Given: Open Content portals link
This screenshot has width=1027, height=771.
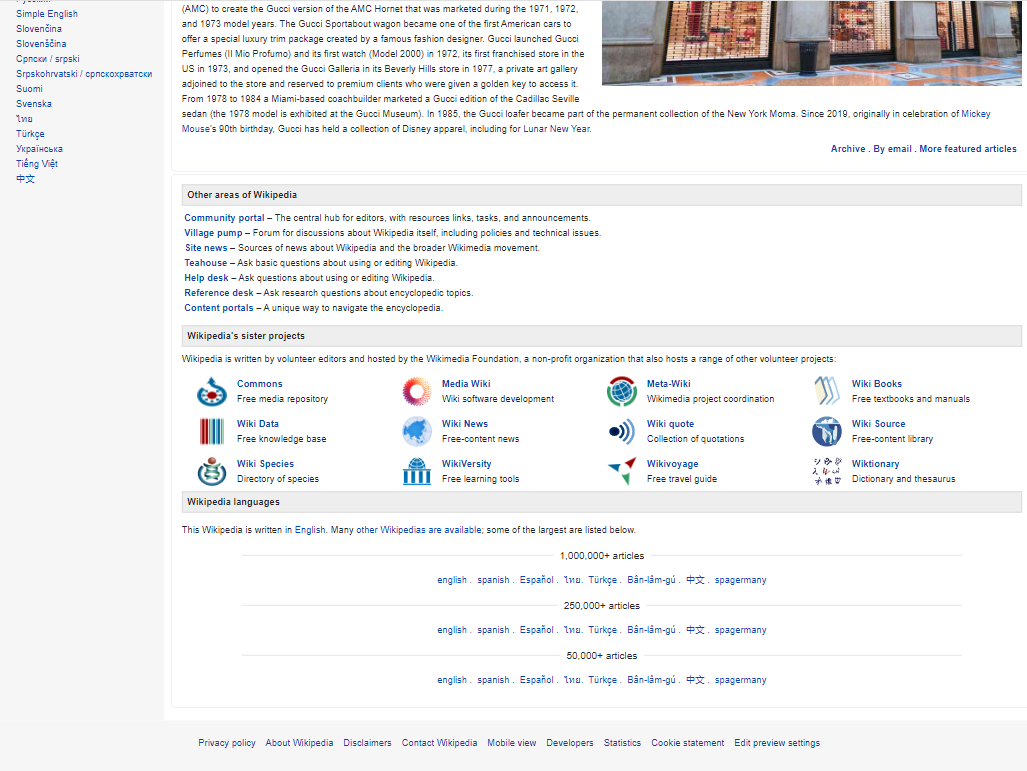Looking at the screenshot, I should pyautogui.click(x=219, y=309).
